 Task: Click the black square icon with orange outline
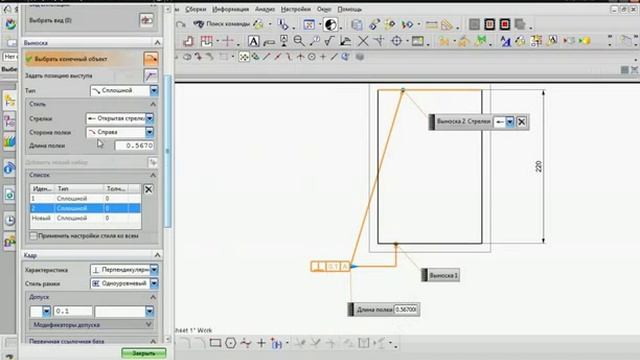click(x=489, y=24)
